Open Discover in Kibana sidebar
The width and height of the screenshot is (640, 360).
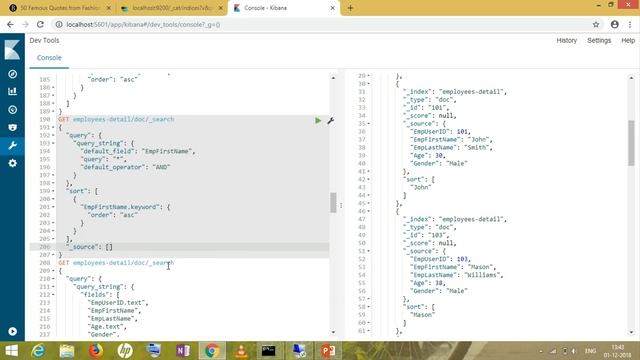tap(12, 74)
